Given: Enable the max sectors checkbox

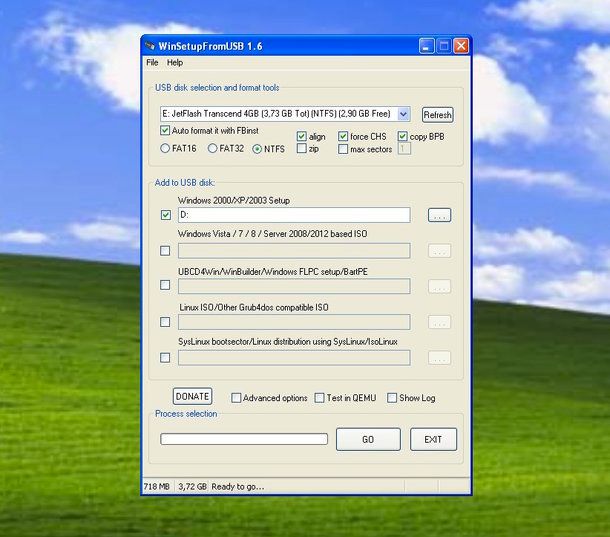Looking at the screenshot, I should click(x=343, y=149).
